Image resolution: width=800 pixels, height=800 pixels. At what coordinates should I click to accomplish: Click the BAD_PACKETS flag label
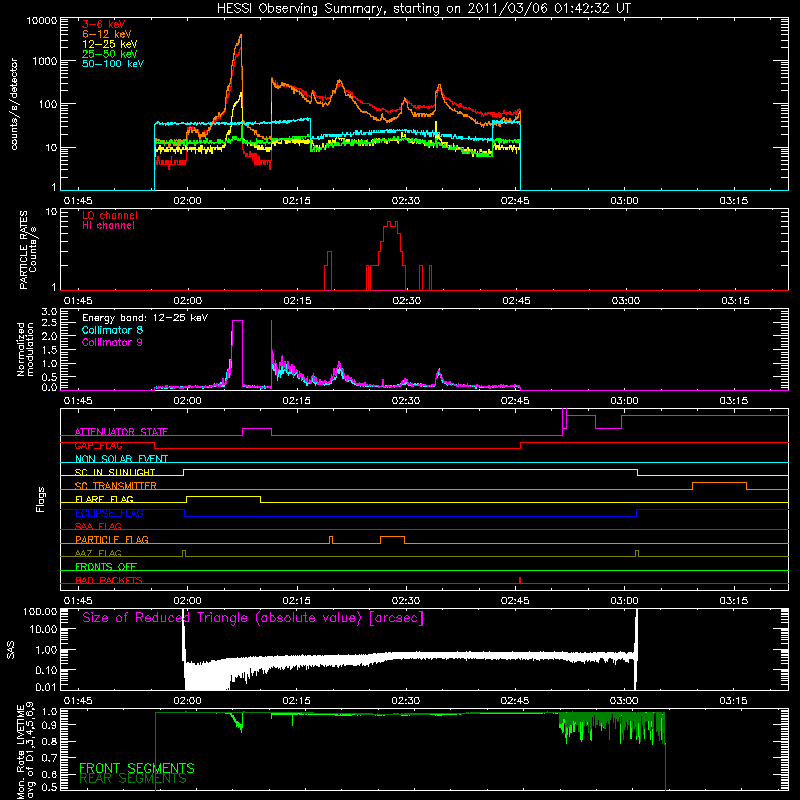(x=109, y=580)
